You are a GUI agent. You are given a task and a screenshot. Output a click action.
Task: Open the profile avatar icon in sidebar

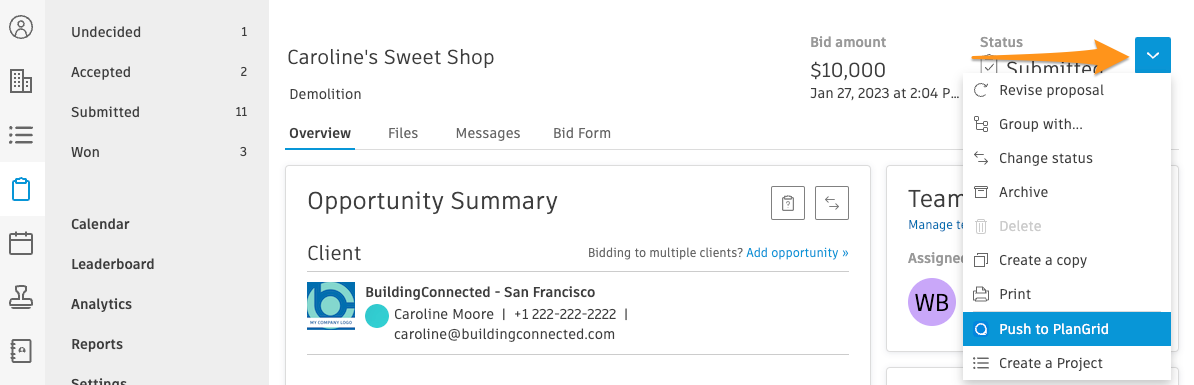tap(21, 28)
